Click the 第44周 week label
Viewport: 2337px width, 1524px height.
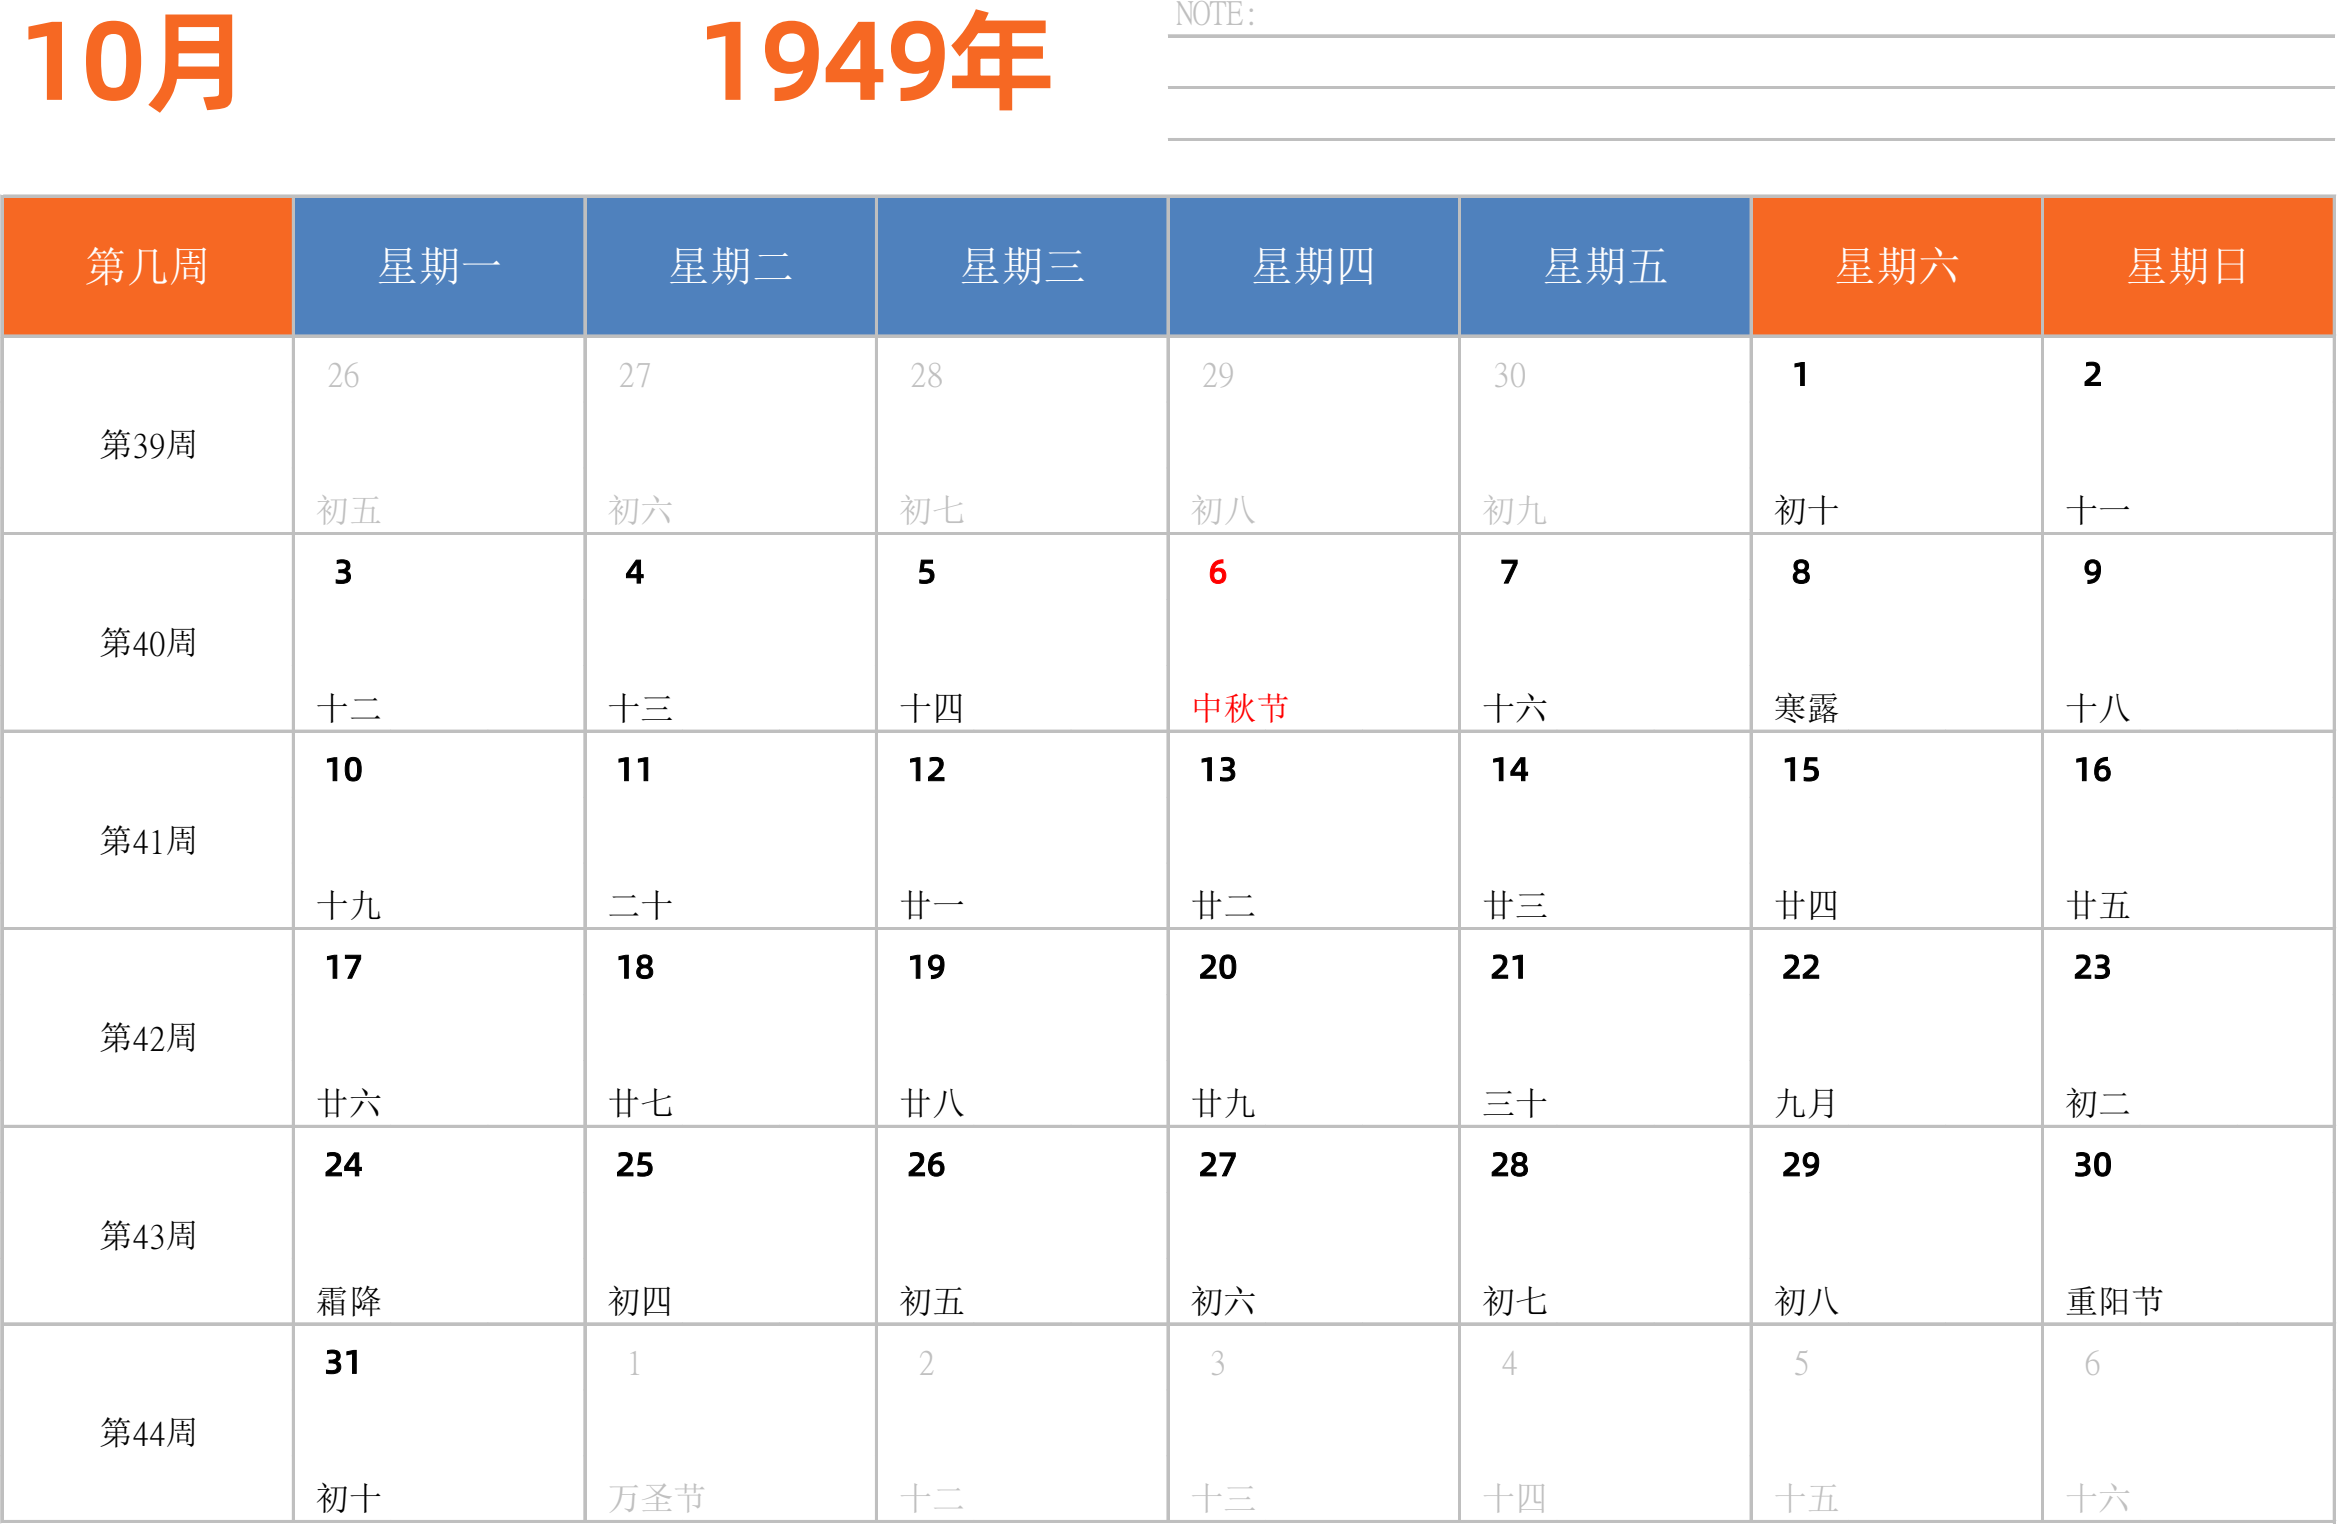tap(147, 1433)
